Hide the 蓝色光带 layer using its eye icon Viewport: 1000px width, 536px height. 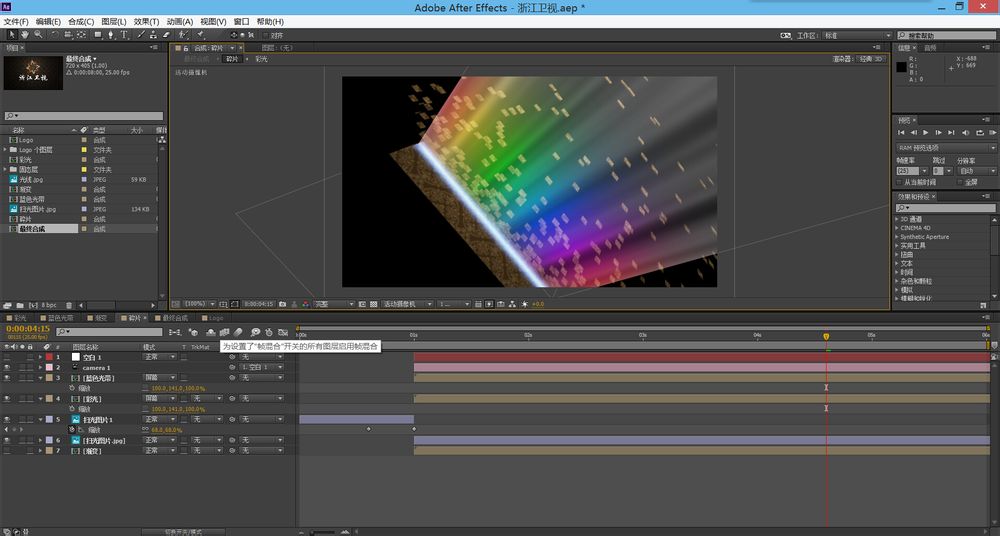tap(7, 378)
